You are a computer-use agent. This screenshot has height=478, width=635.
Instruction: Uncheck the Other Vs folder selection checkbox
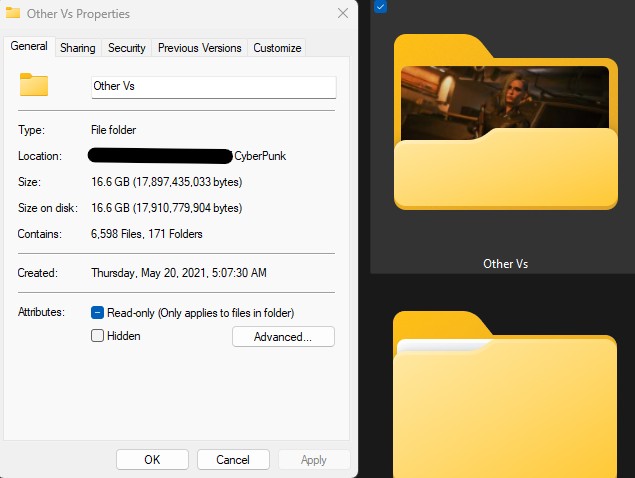[380, 6]
